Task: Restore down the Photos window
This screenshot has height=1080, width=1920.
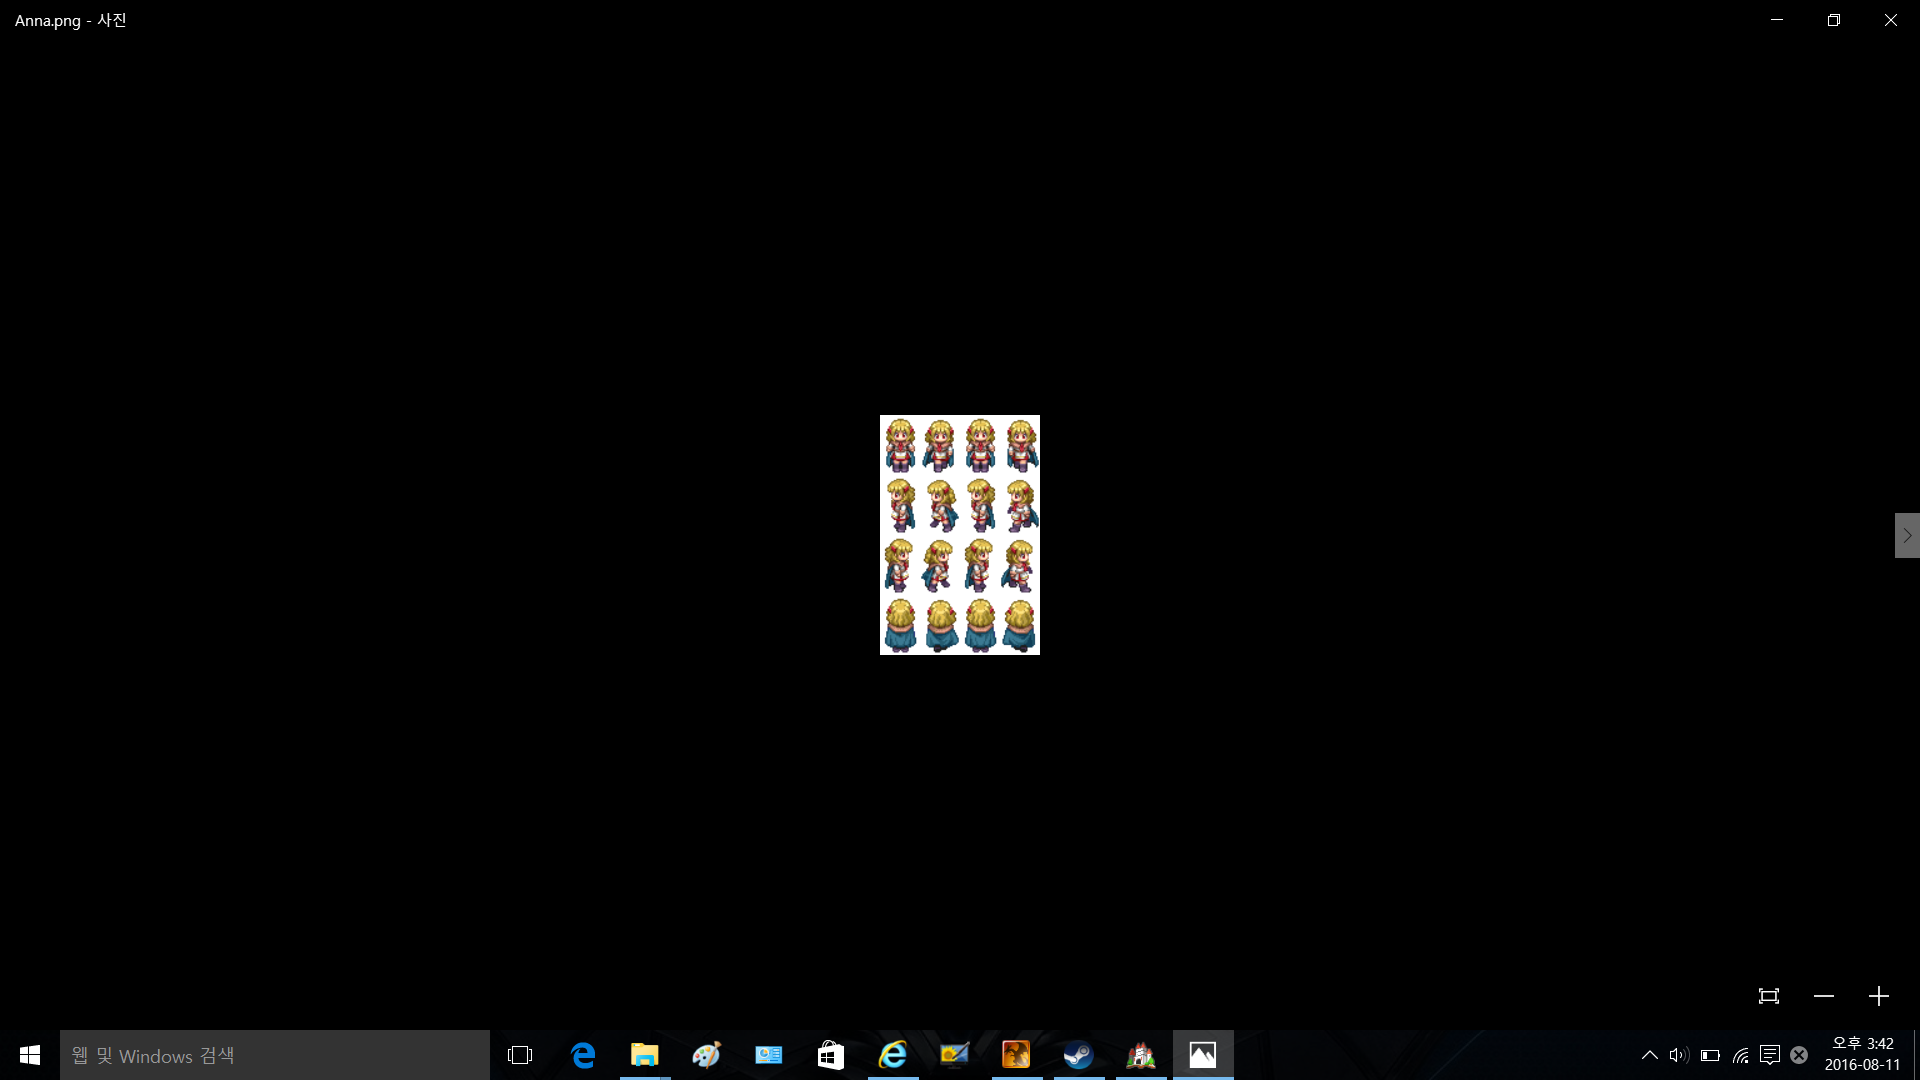Action: tap(1834, 20)
